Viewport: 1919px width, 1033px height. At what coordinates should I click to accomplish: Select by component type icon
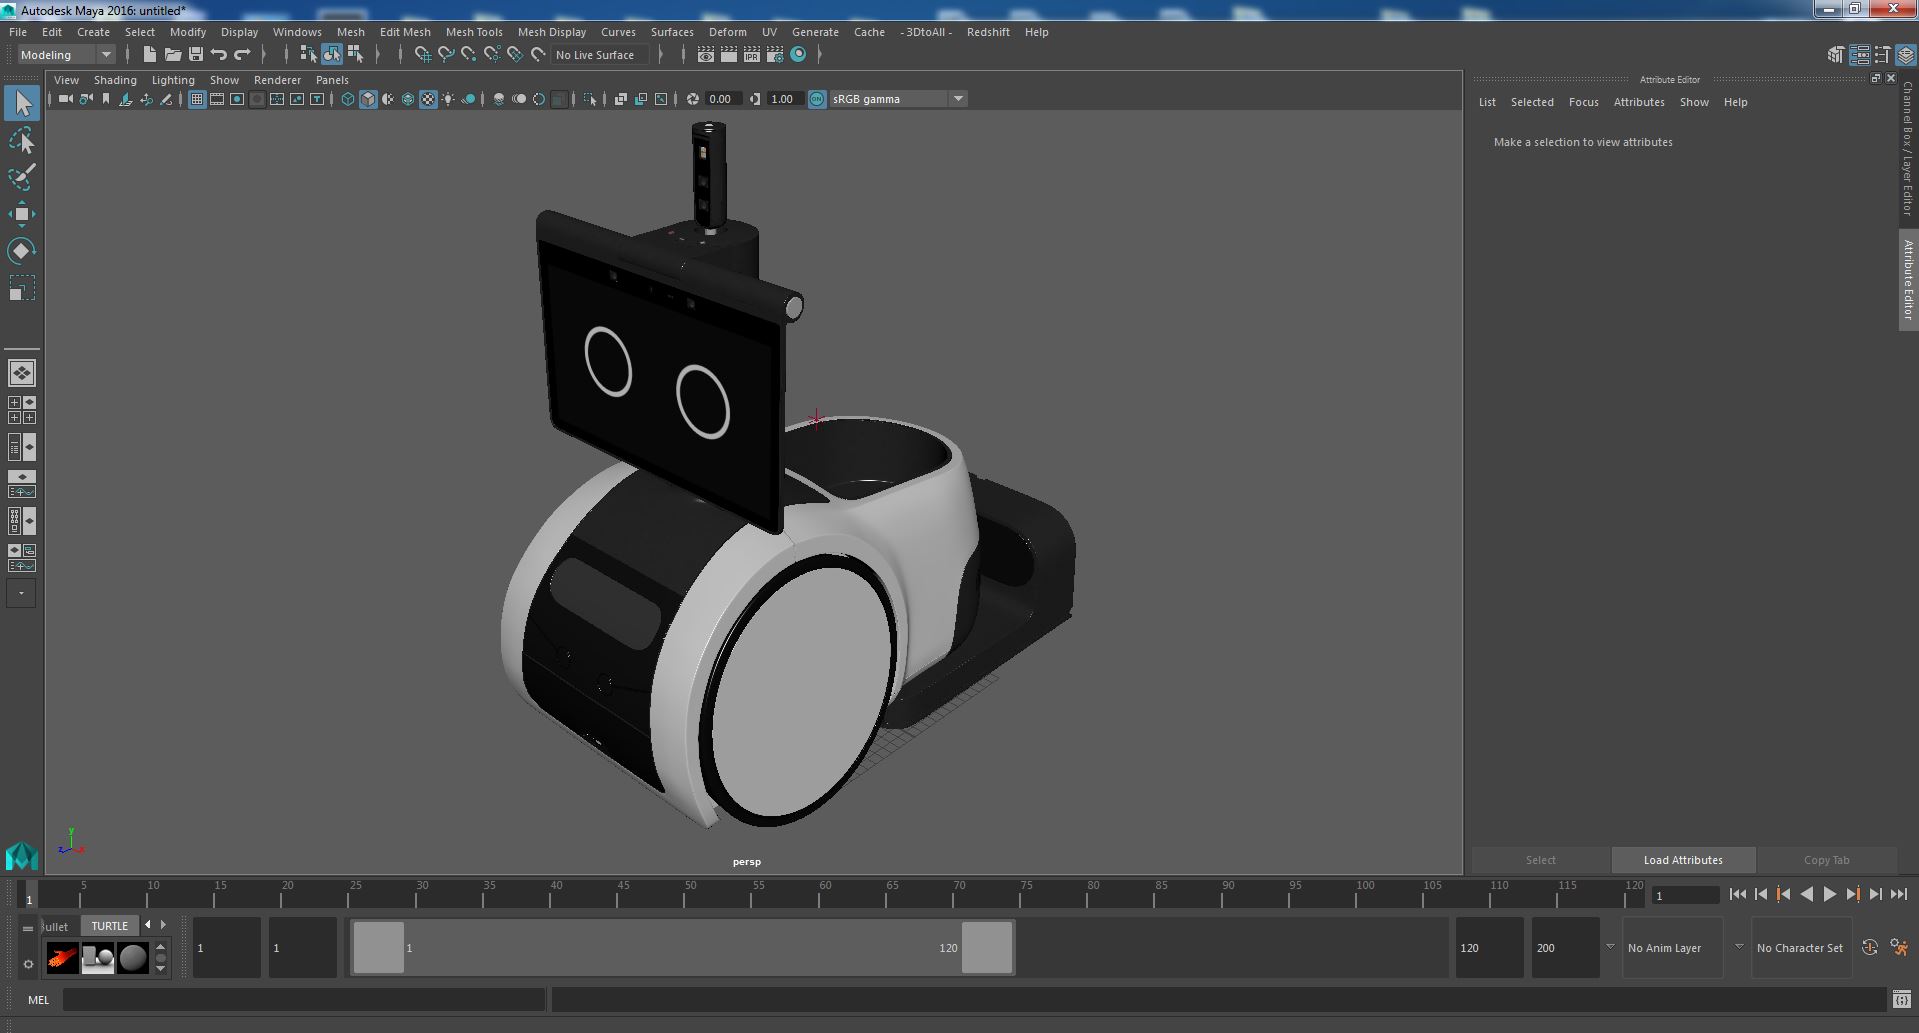pos(355,55)
